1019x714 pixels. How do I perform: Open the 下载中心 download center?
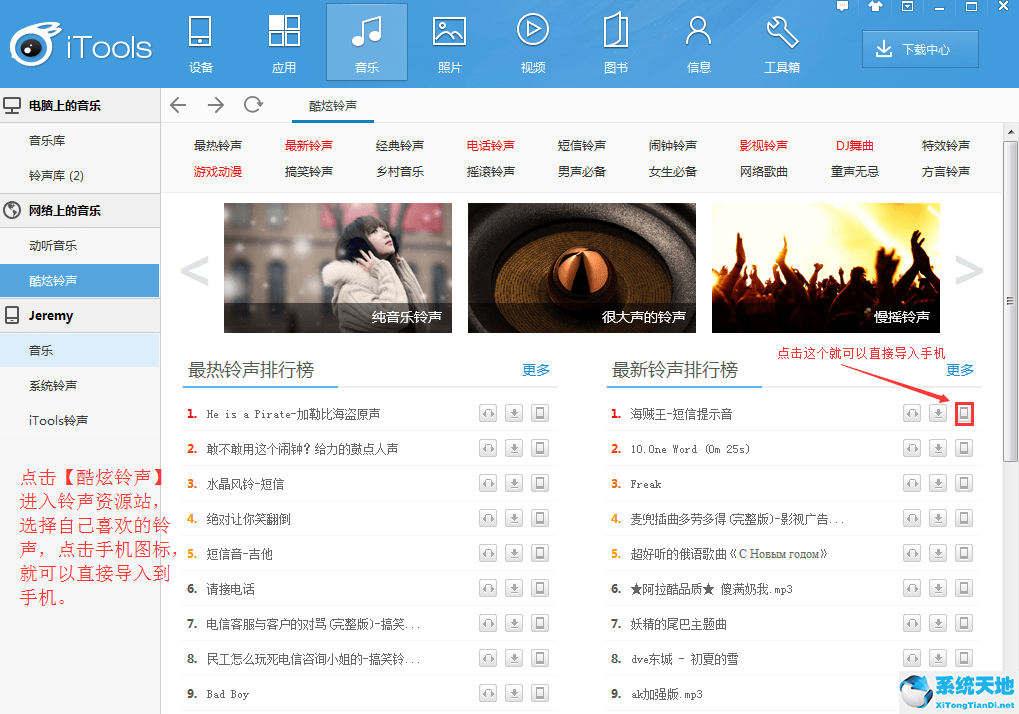coord(919,48)
